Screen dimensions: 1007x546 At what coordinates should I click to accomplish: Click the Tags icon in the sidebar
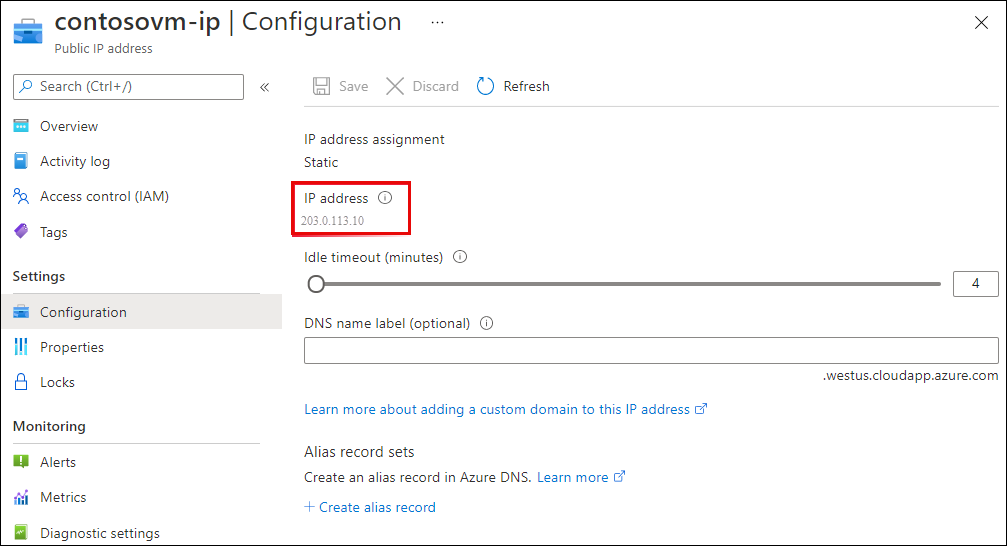pyautogui.click(x=21, y=232)
